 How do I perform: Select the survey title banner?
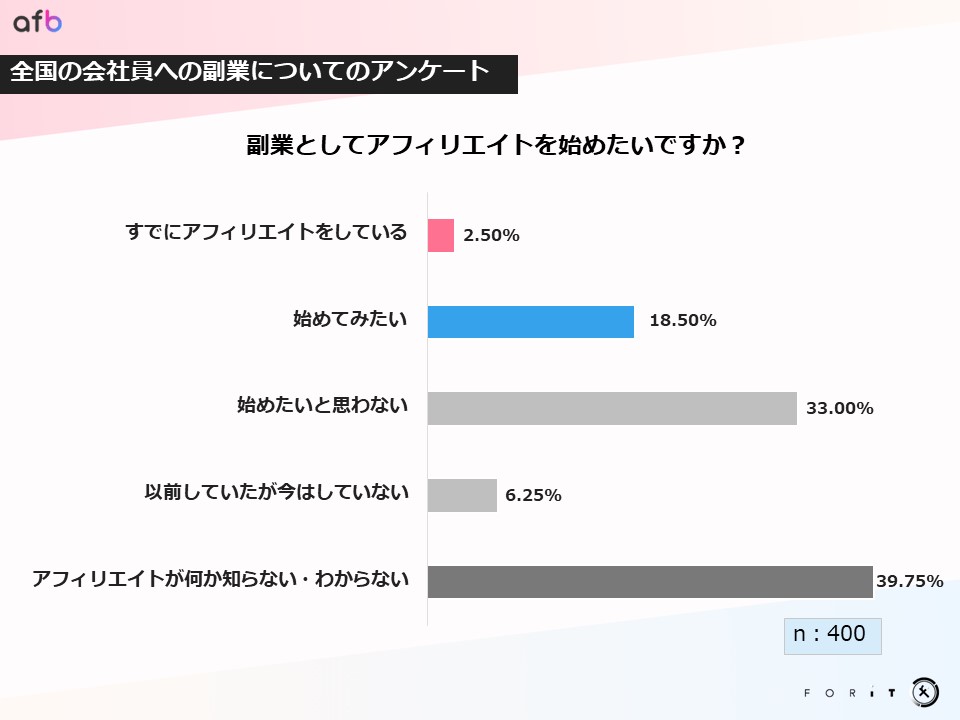coord(258,73)
